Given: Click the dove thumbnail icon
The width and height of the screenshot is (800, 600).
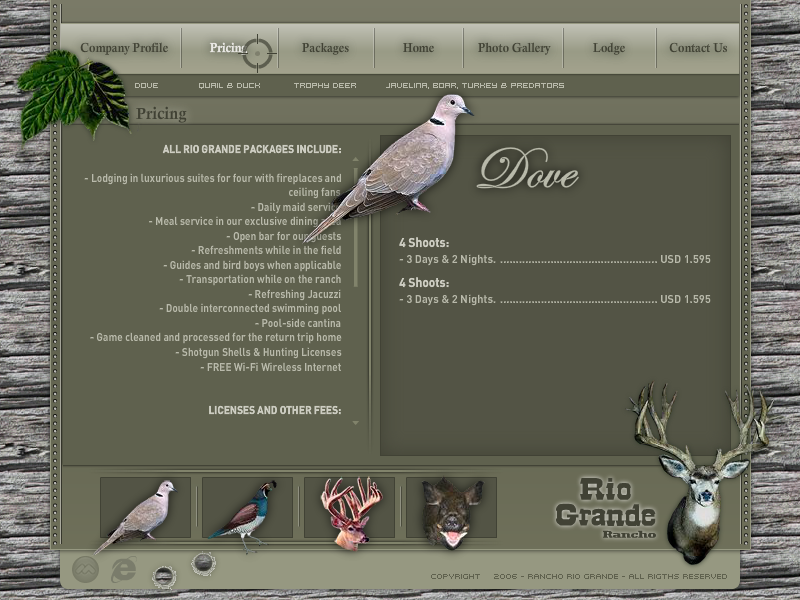Looking at the screenshot, I should [145, 509].
